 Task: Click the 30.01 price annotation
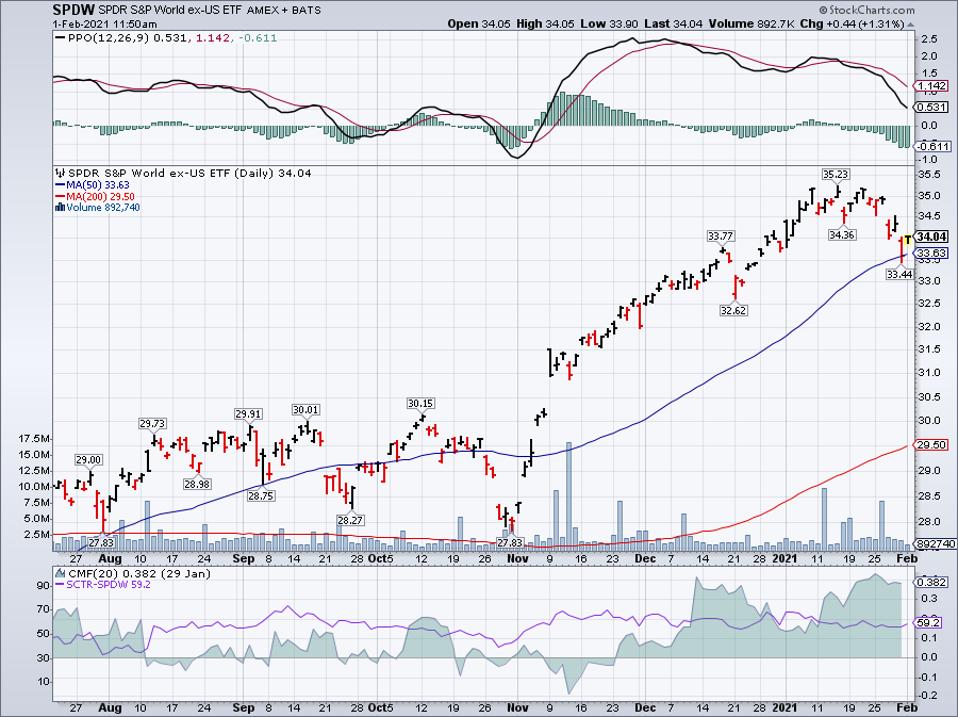[305, 410]
